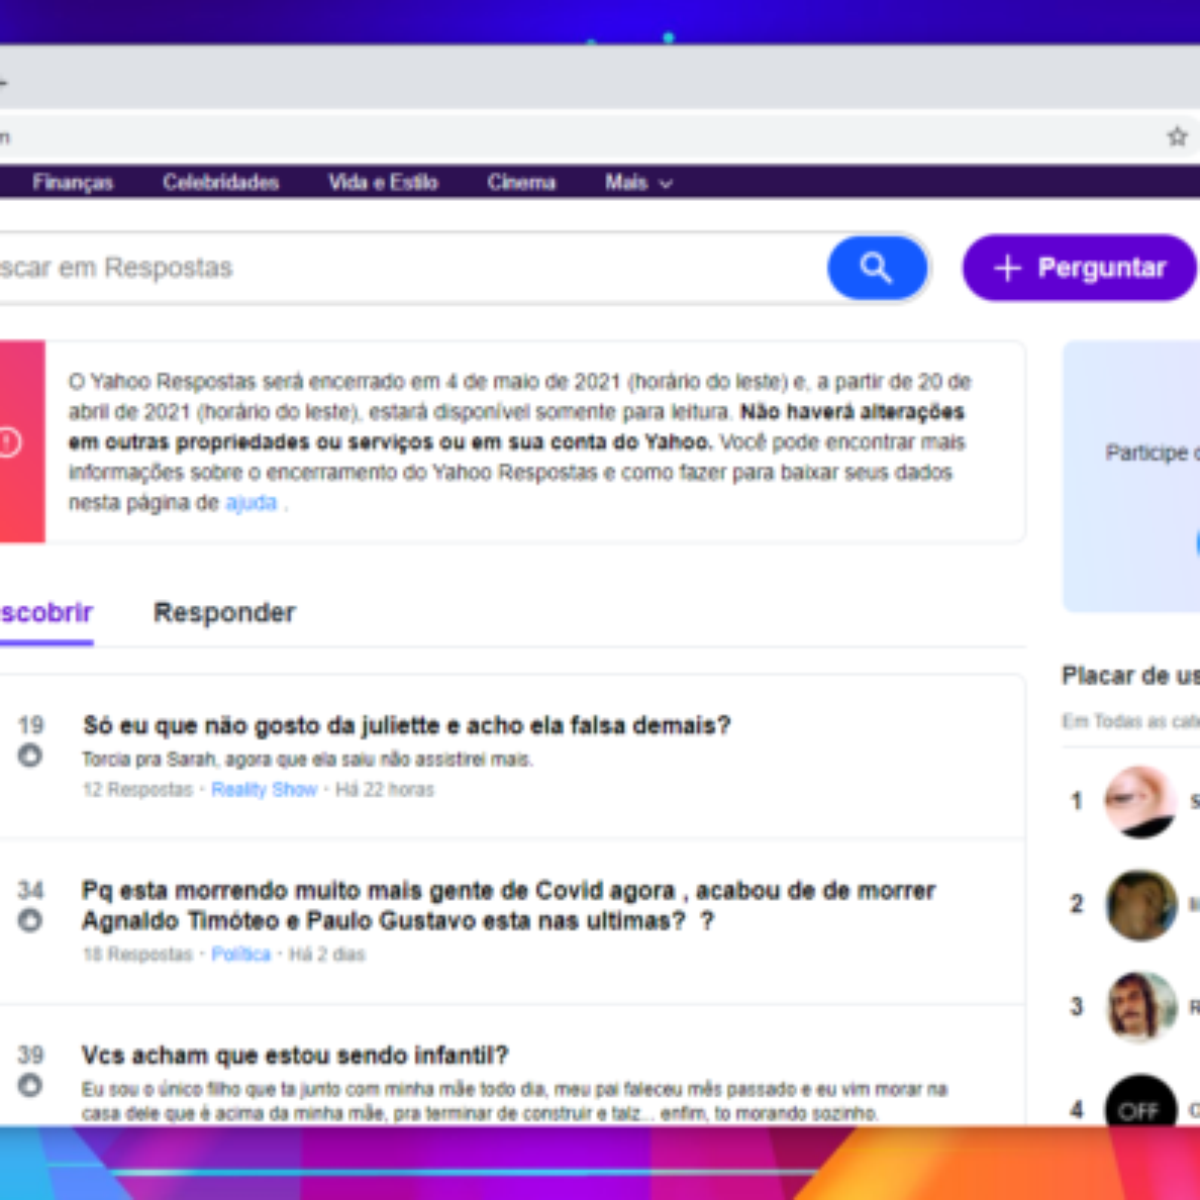This screenshot has height=1200, width=1200.
Task: Click 'Torcia pra Sarah' description text
Action: click(x=307, y=759)
